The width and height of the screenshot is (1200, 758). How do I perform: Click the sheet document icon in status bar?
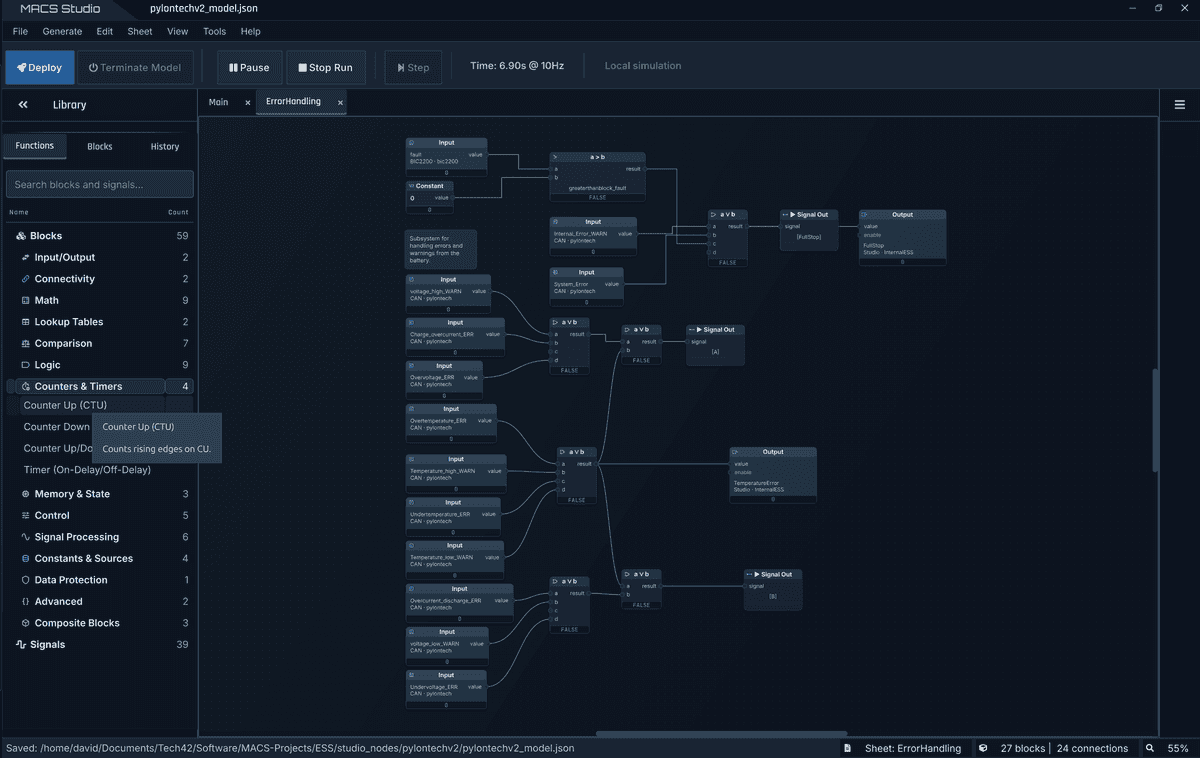click(x=848, y=748)
